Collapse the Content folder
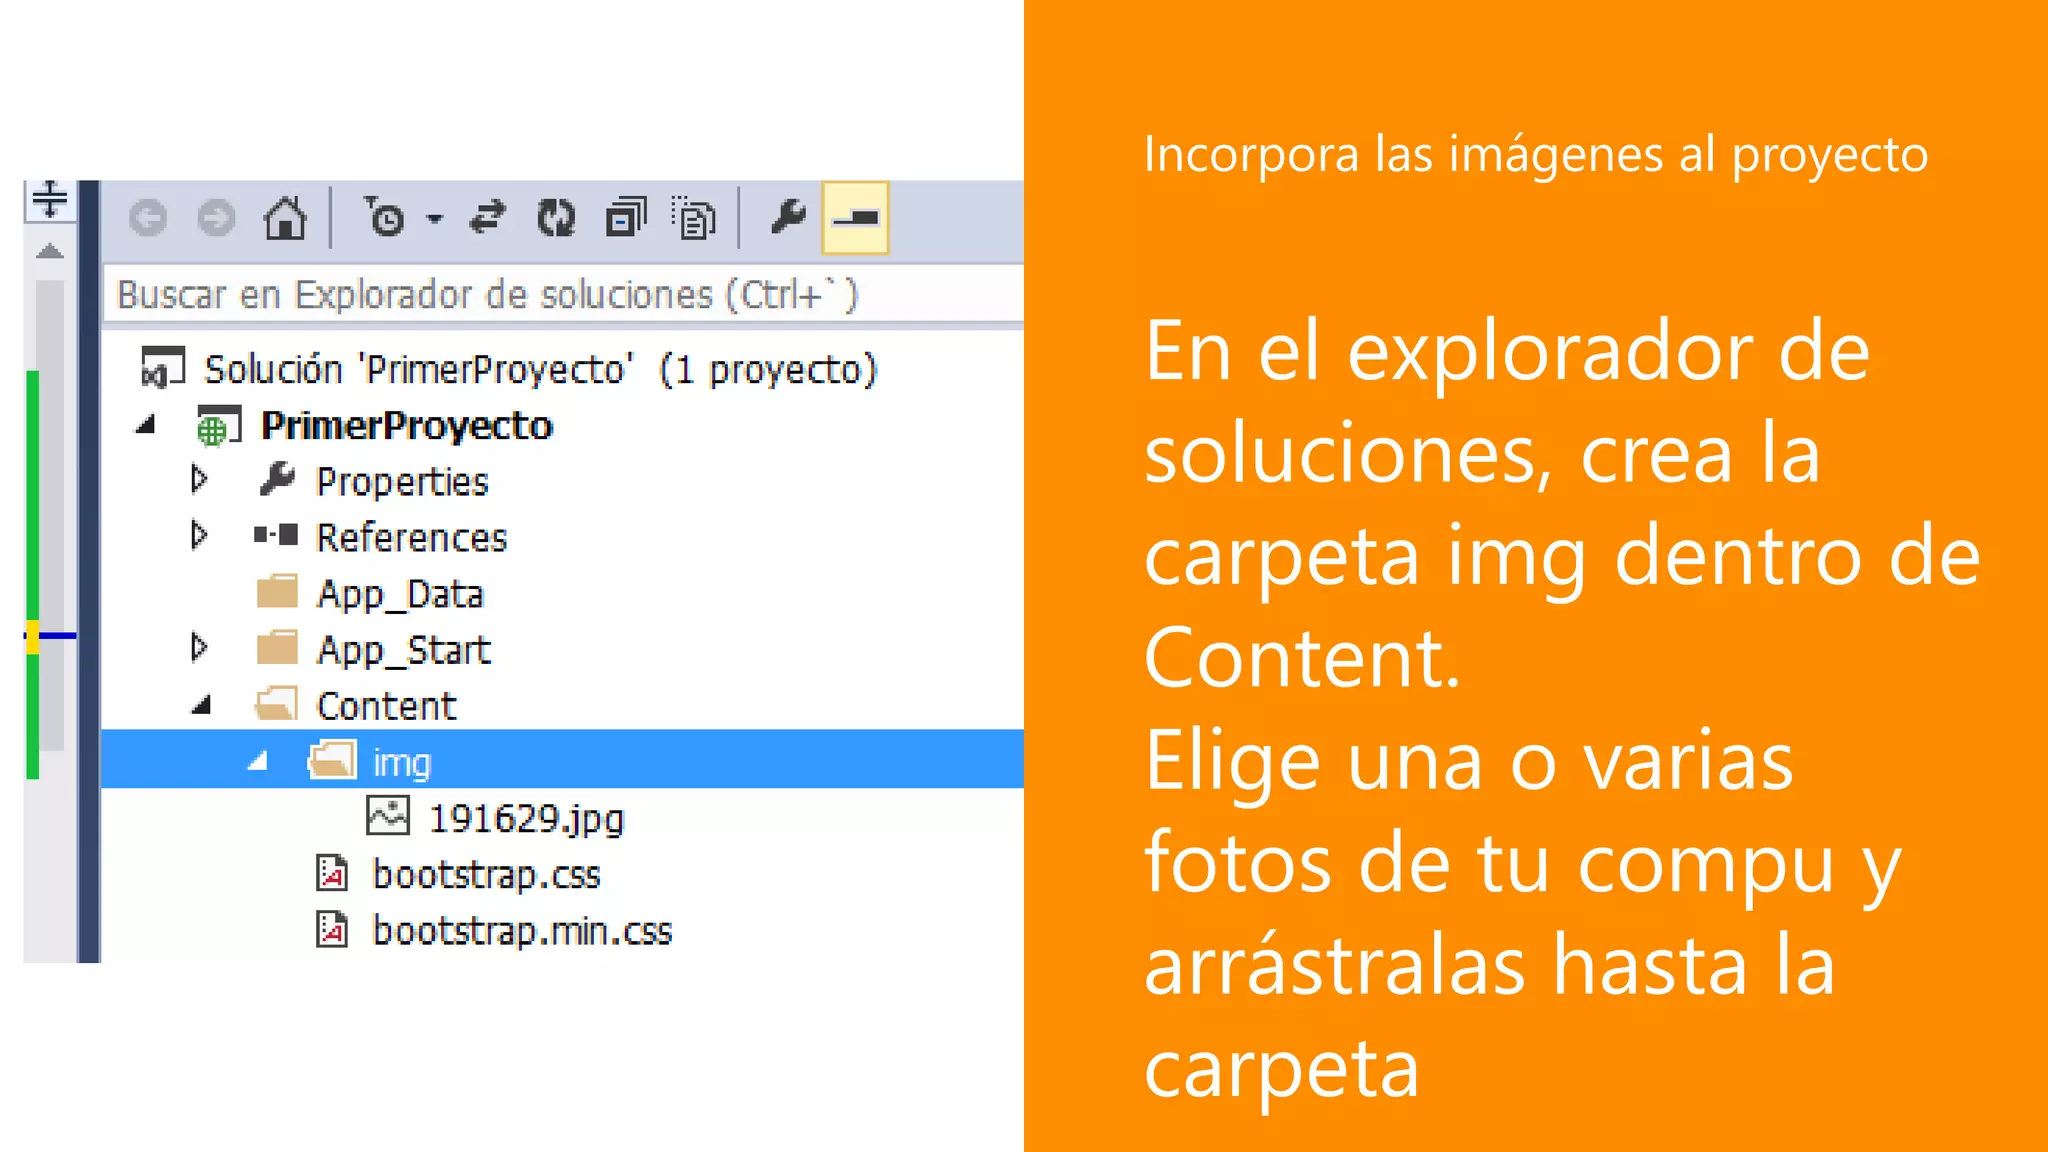This screenshot has width=2048, height=1152. coord(202,706)
